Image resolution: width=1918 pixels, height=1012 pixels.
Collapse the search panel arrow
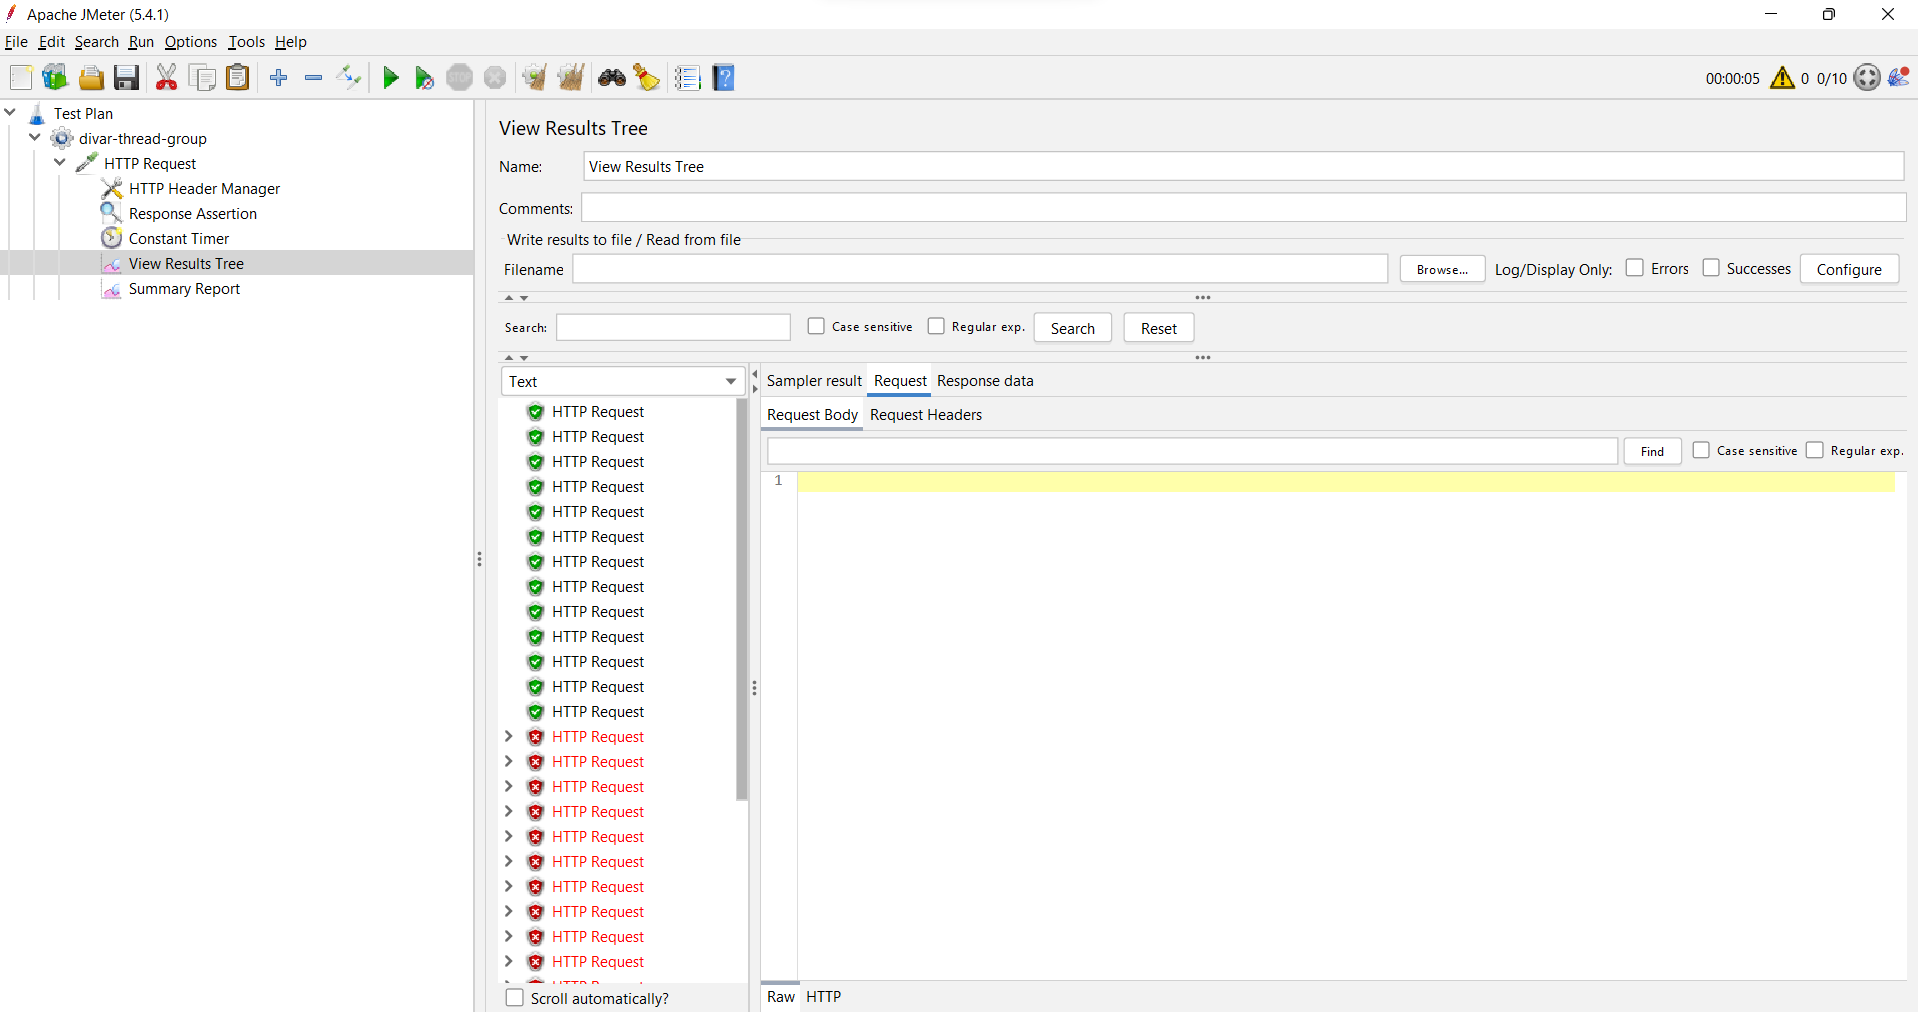[x=509, y=357]
